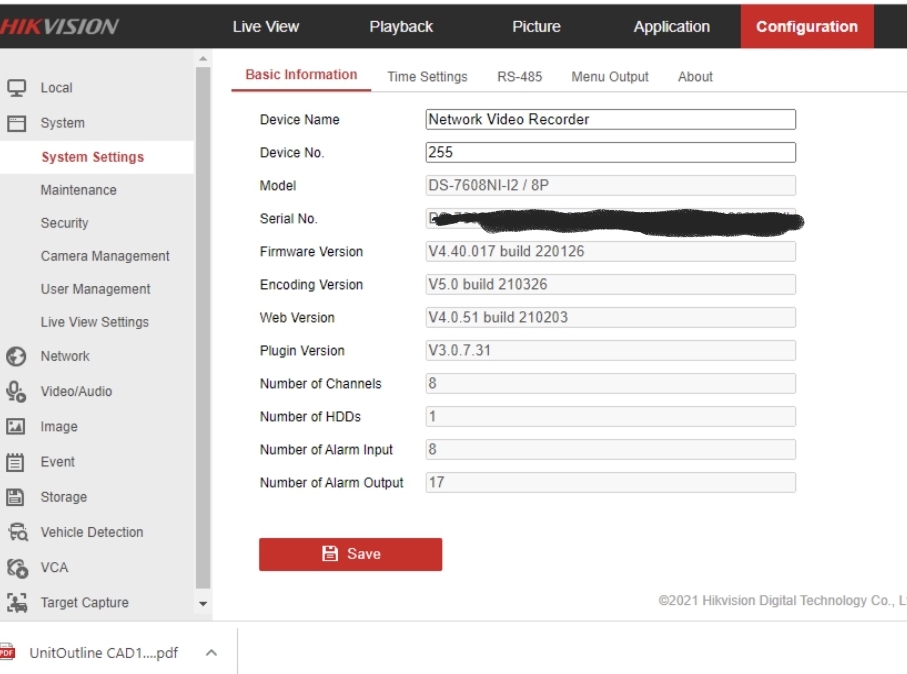
Task: Click the Local monitor icon in sidebar
Action: [x=16, y=88]
